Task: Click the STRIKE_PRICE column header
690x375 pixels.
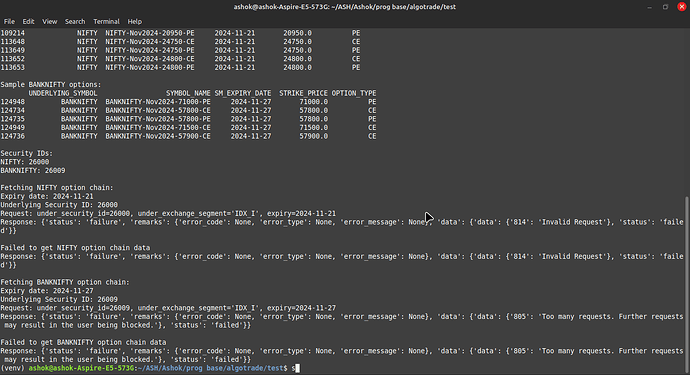Action: click(x=303, y=93)
